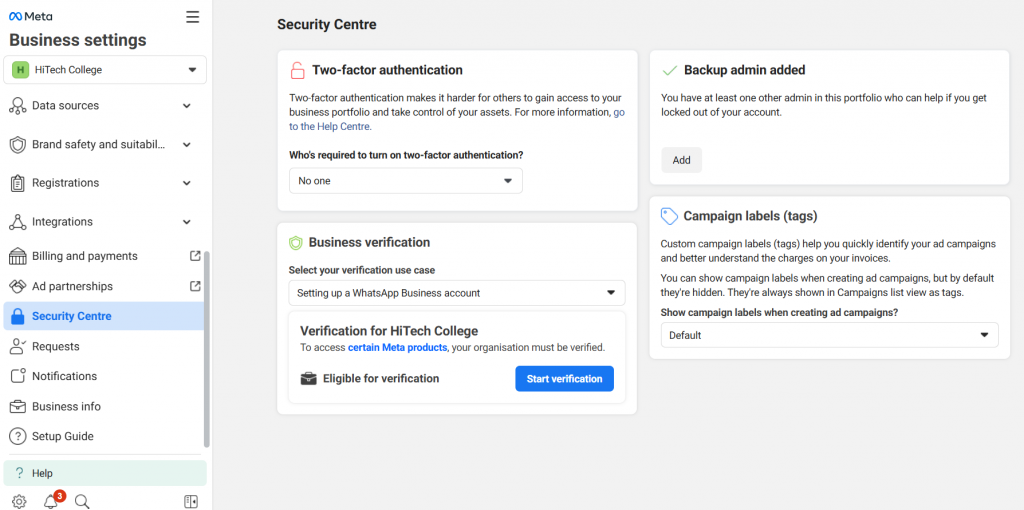Screen dimensions: 1024x510
Task: Open the hamburger menu icon
Action: [193, 17]
